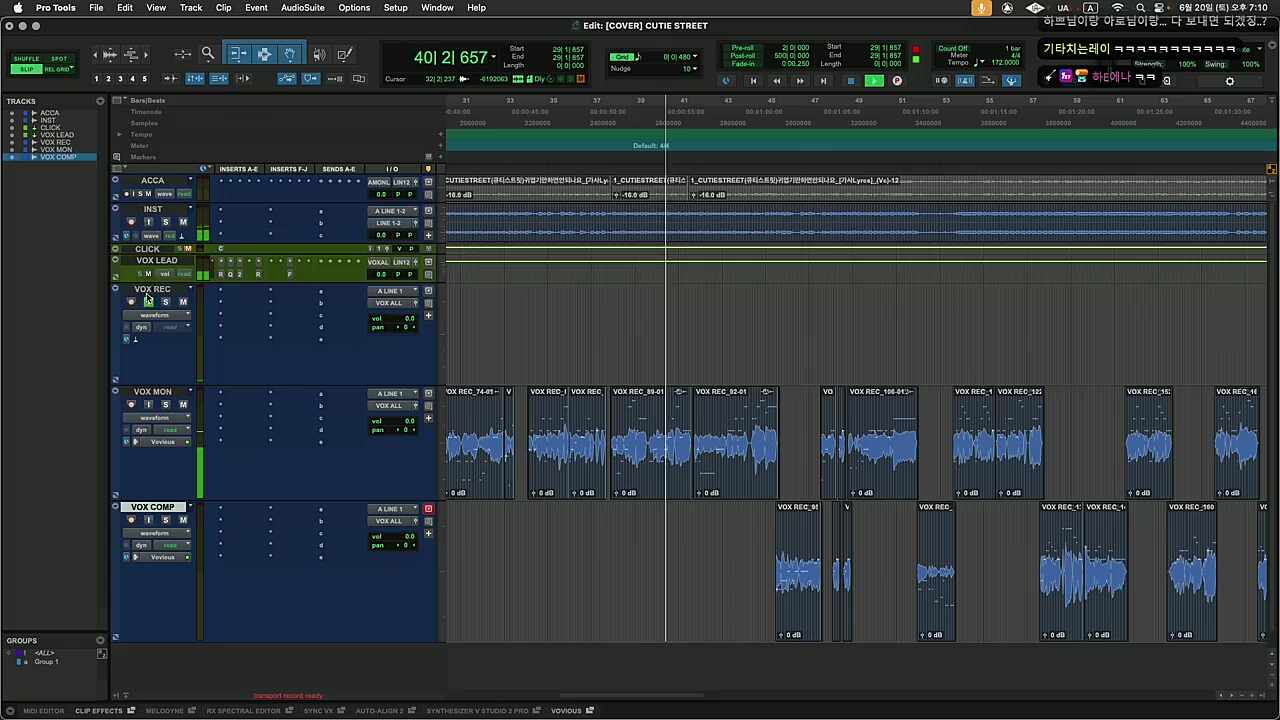Select the Grabber hand tool
The width and height of the screenshot is (1280, 720).
[289, 54]
